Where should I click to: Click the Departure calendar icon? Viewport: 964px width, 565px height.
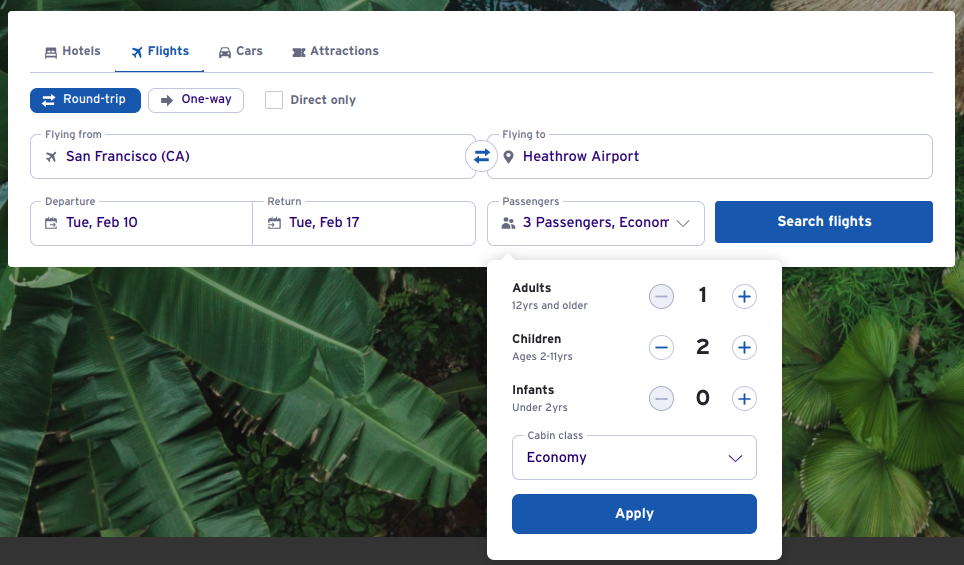tap(51, 223)
